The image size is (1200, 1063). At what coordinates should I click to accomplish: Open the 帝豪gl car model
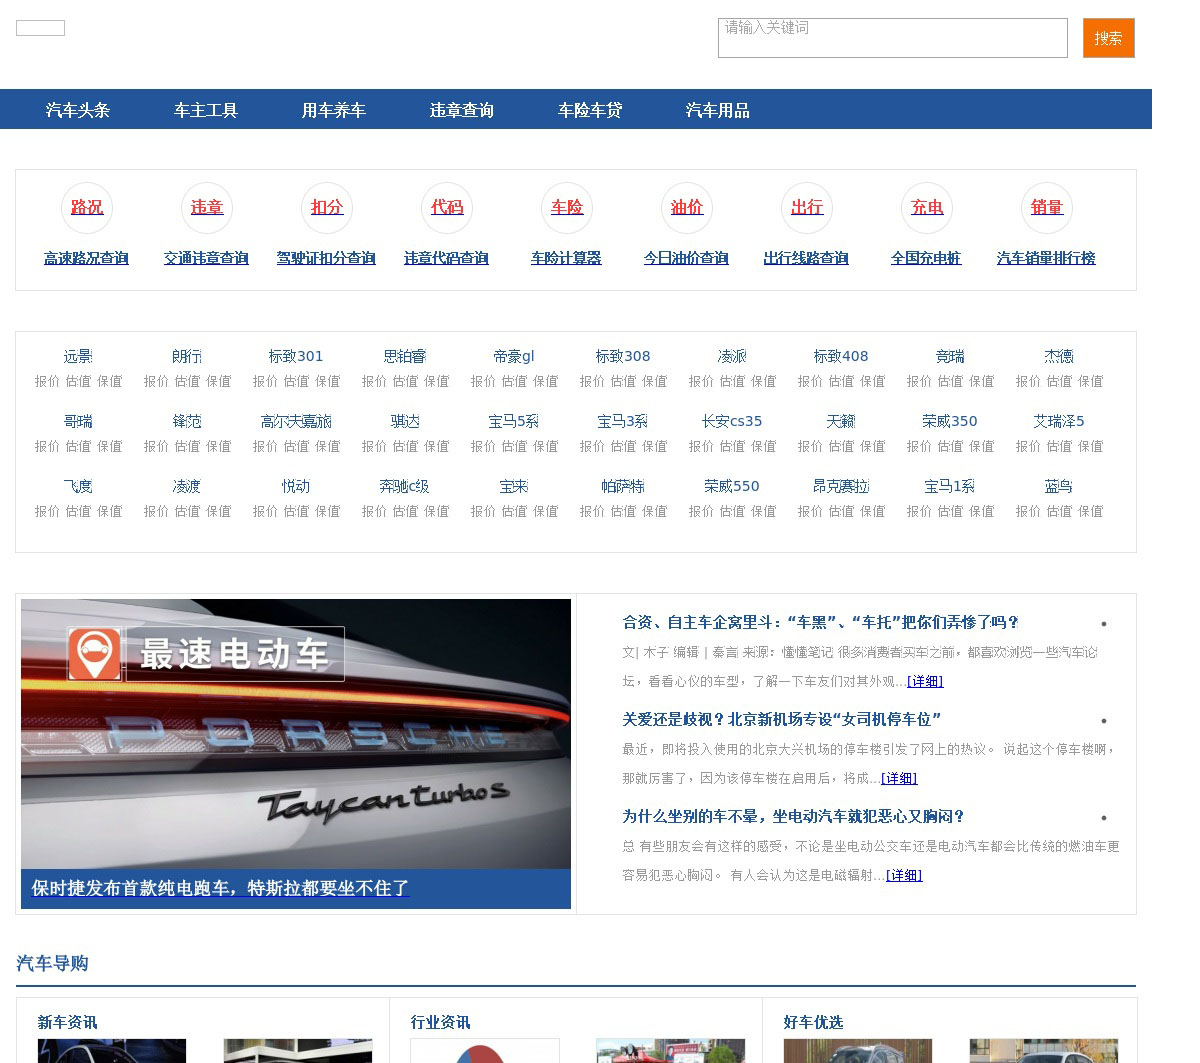point(514,356)
